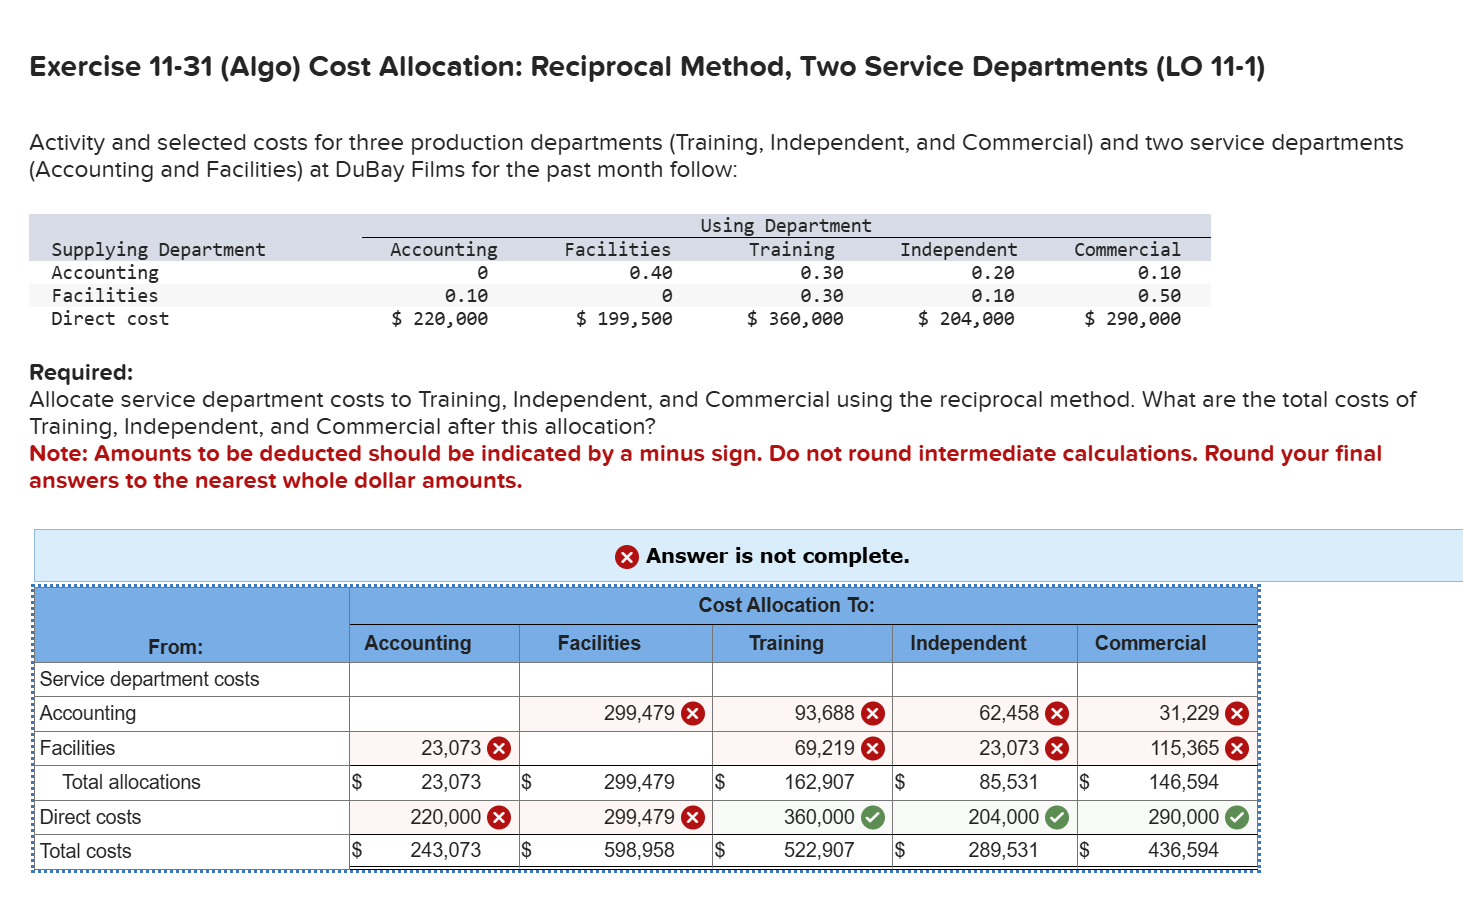The image size is (1463, 906).
Task: Click the Service department costs row label
Action: click(148, 679)
